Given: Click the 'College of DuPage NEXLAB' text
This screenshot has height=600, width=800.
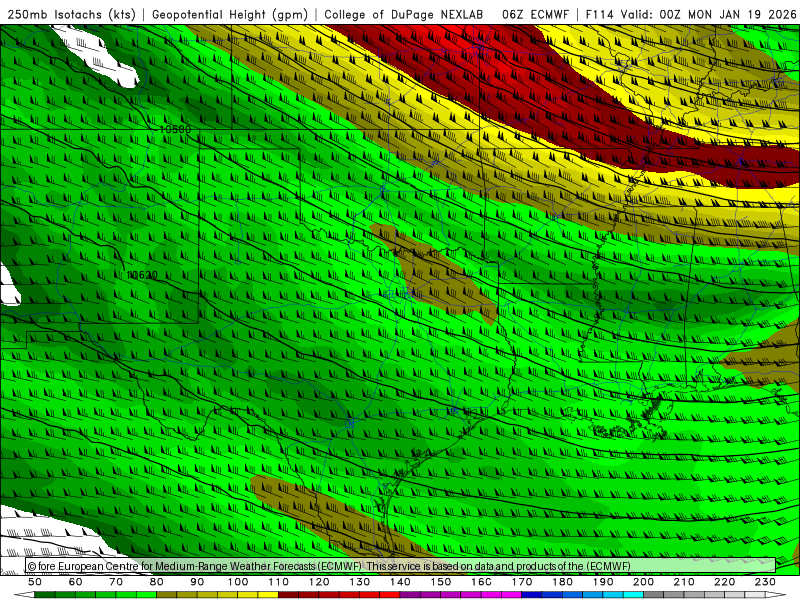Looking at the screenshot, I should coord(404,14).
